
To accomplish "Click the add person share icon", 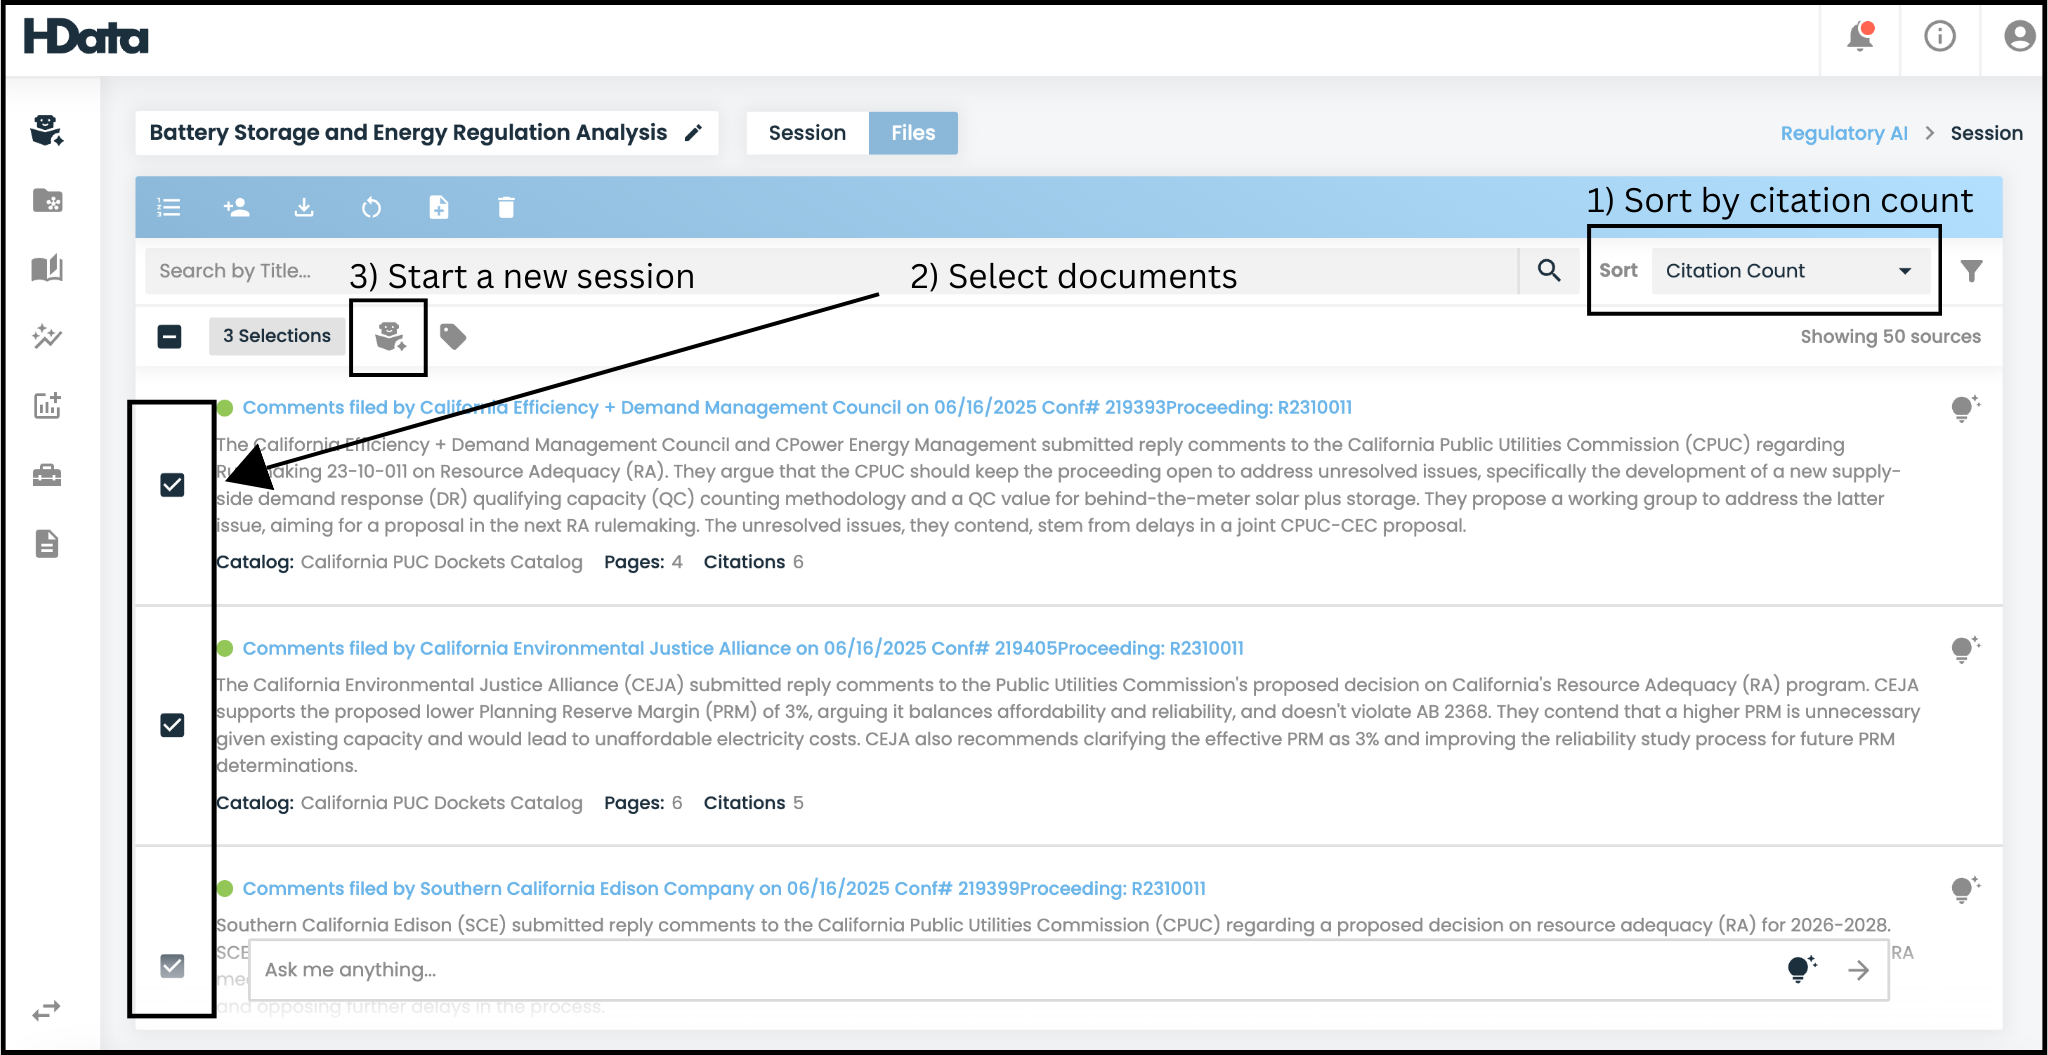I will click(236, 207).
